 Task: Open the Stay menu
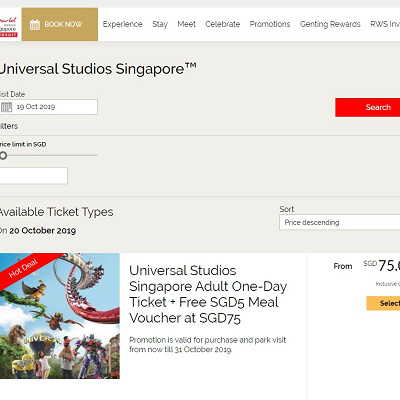pos(160,24)
